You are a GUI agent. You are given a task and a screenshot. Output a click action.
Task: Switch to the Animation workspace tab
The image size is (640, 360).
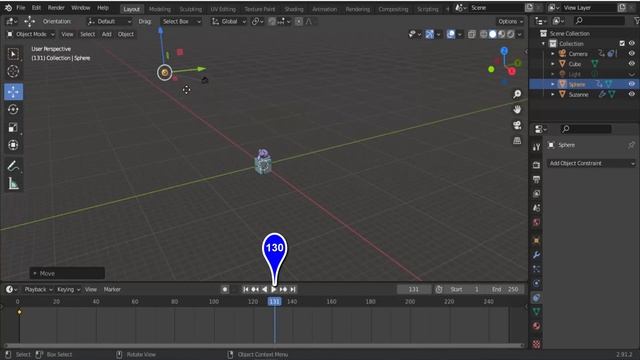(x=324, y=9)
